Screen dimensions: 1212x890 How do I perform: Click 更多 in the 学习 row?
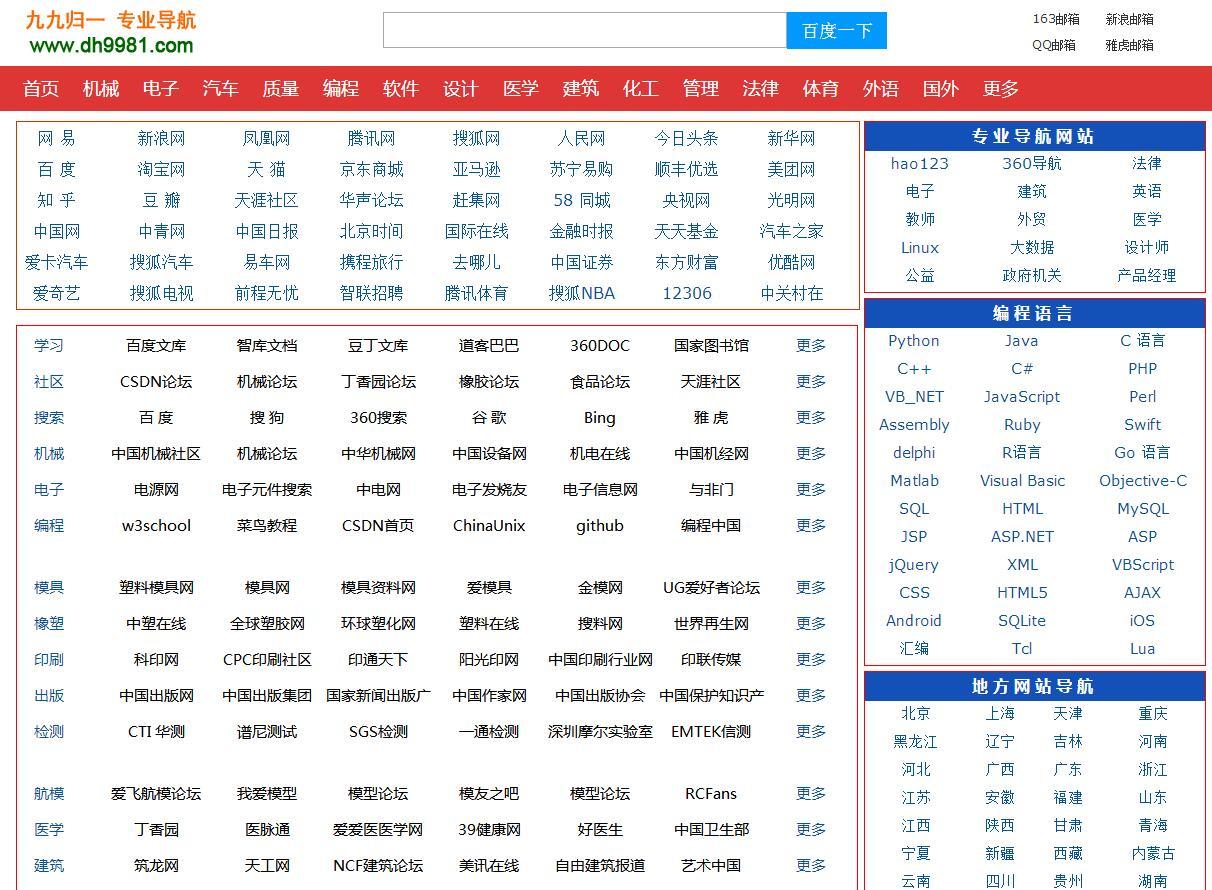811,345
